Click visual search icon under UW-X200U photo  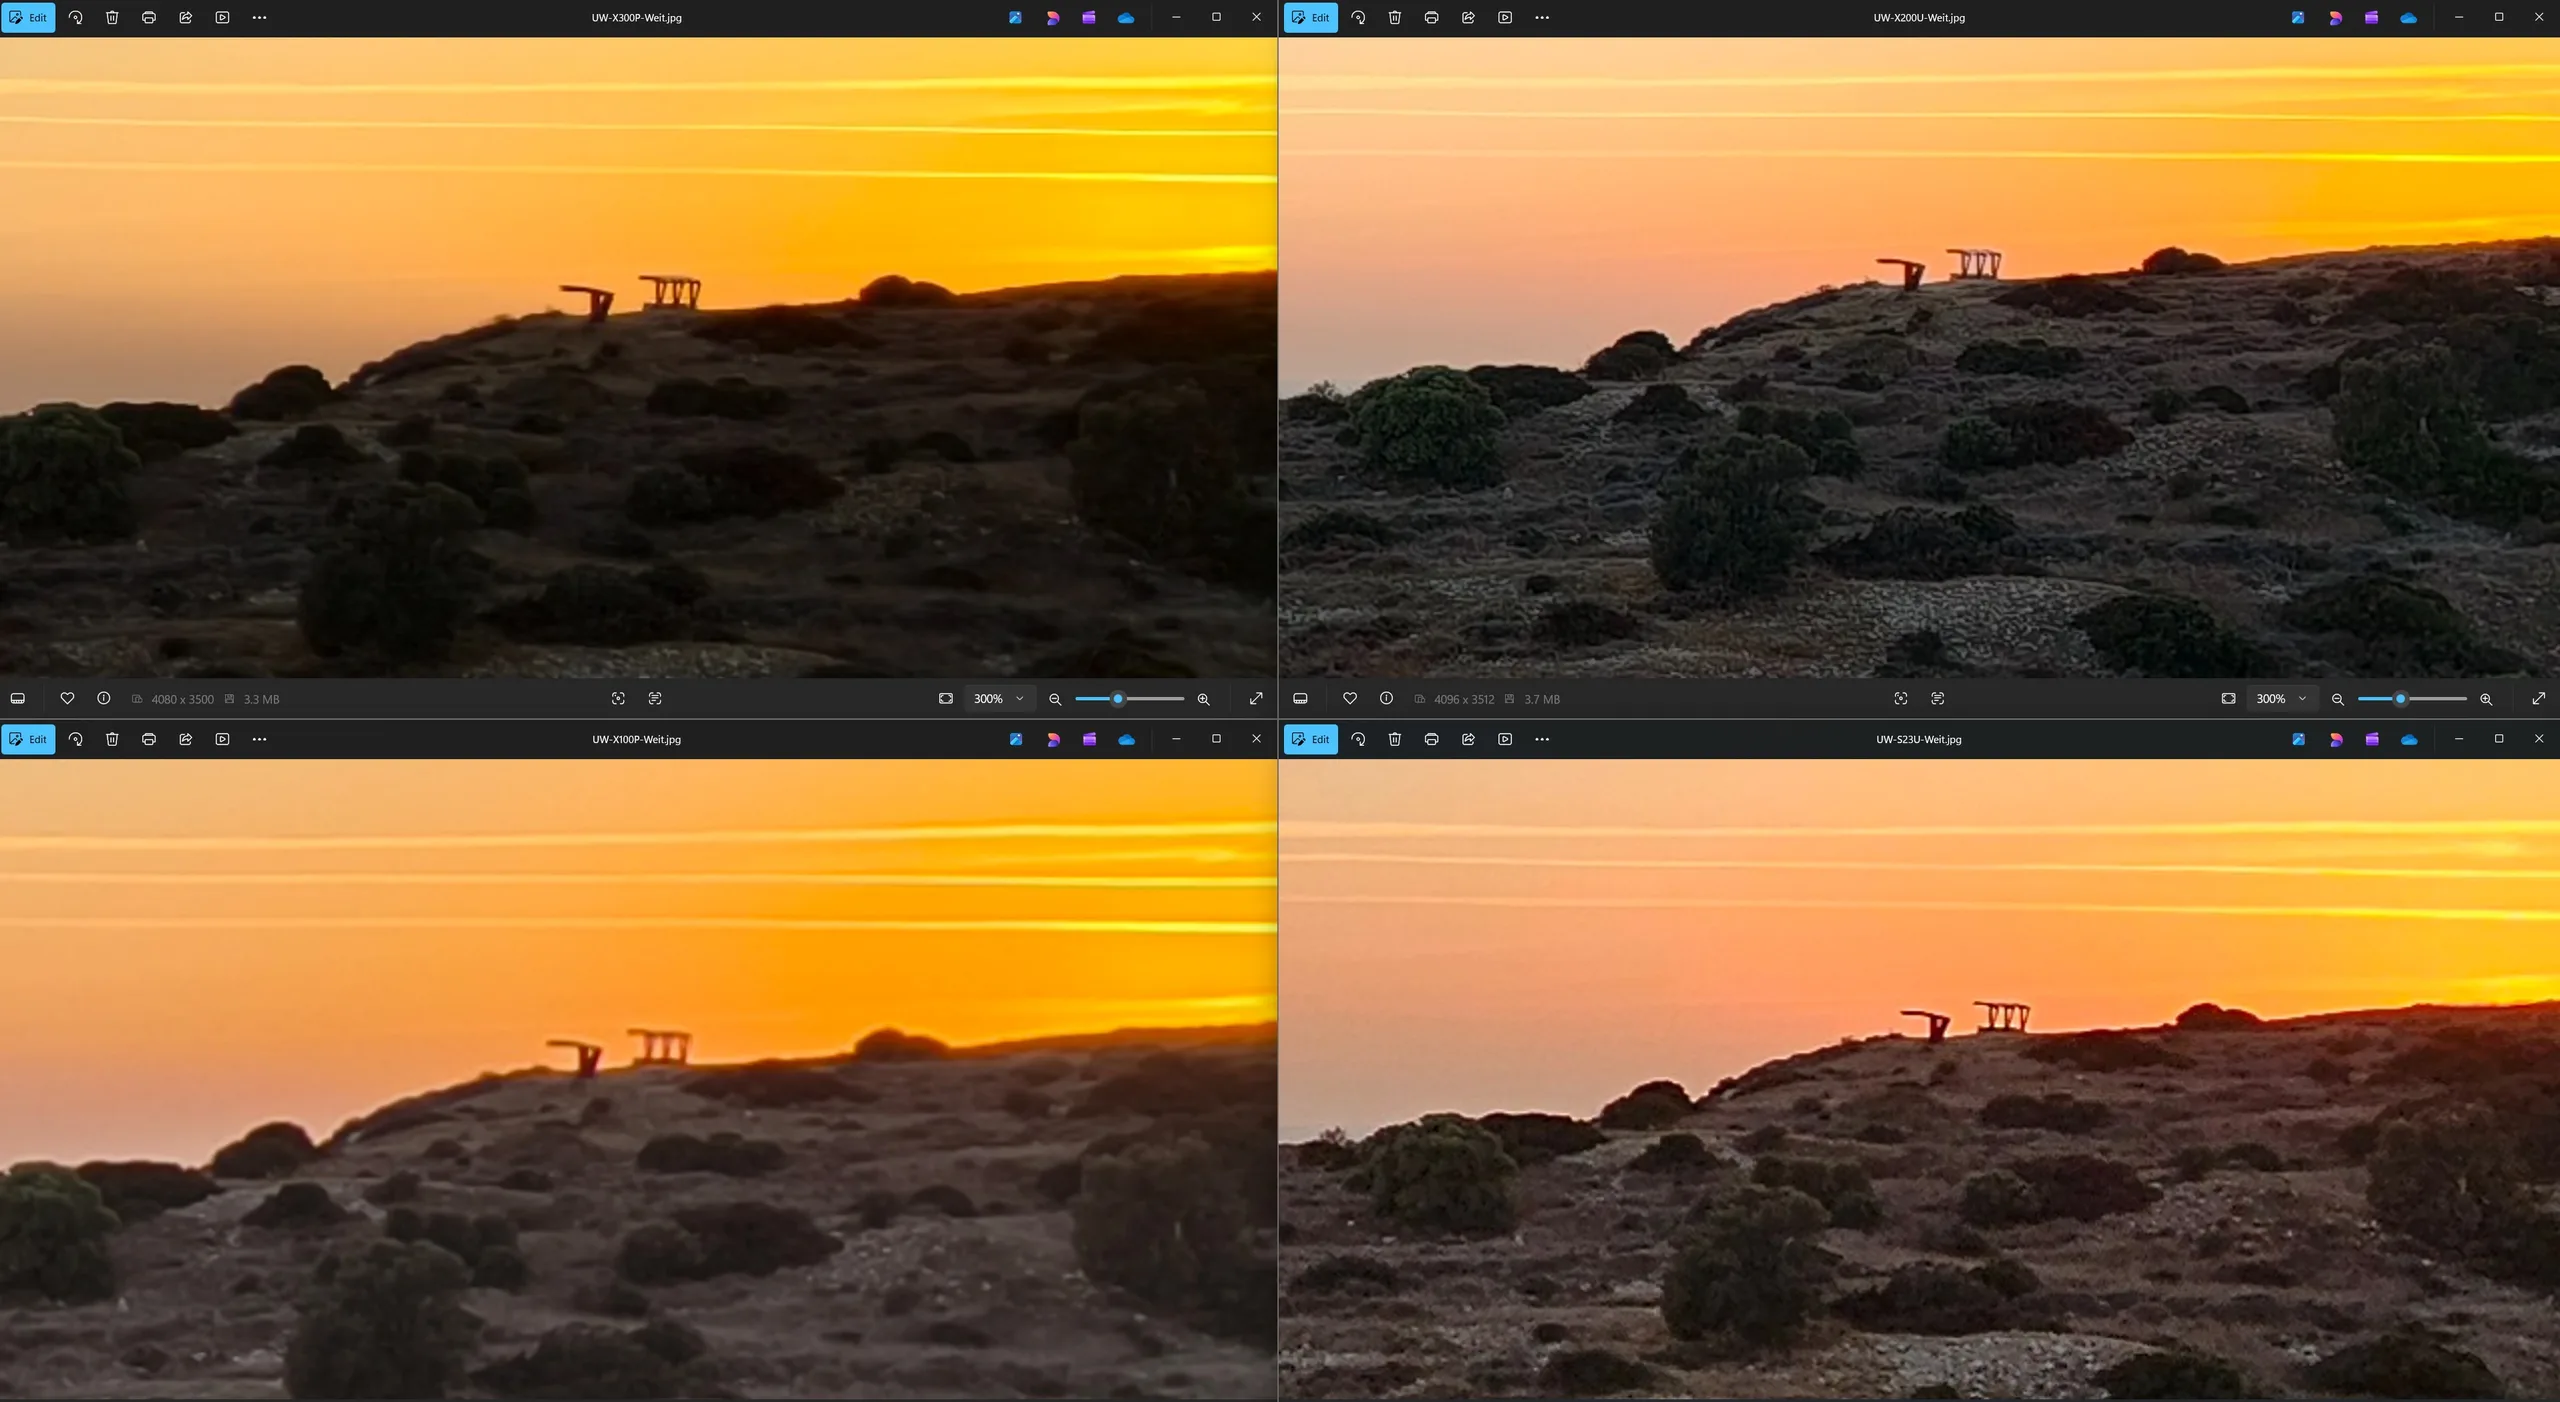[x=1900, y=699]
